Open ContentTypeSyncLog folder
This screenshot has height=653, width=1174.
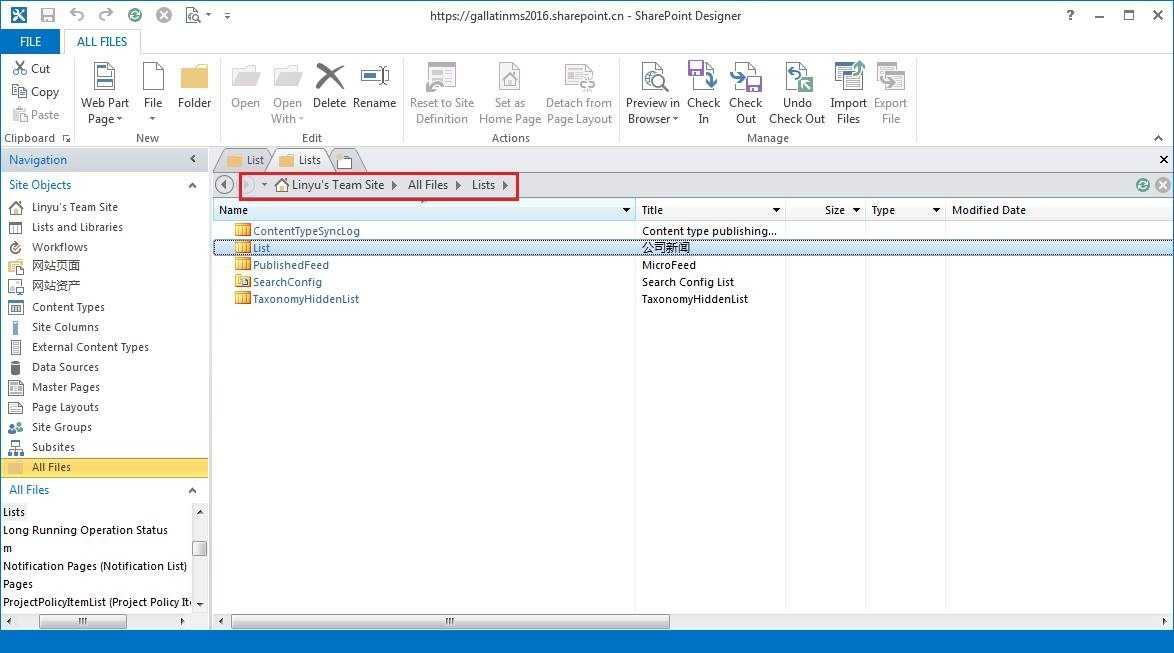point(305,231)
